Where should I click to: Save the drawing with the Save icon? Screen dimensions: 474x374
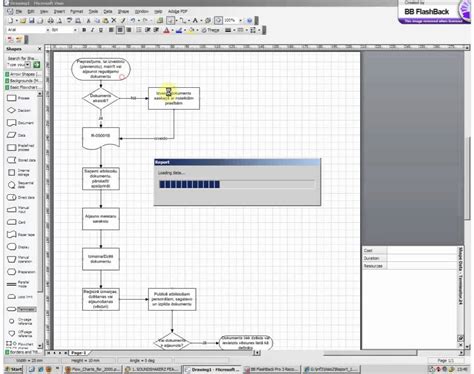[x=32, y=21]
